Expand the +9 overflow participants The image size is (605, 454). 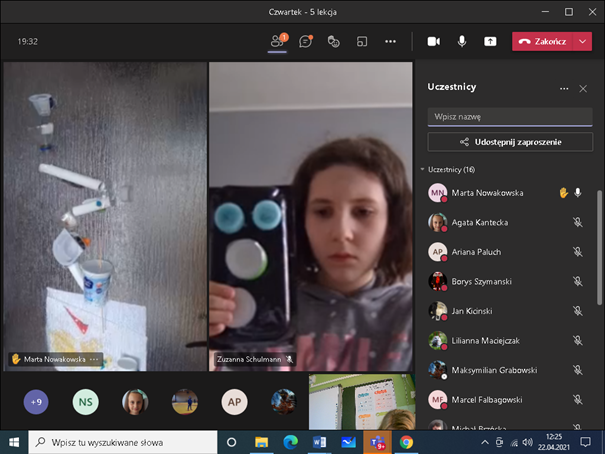[36, 402]
